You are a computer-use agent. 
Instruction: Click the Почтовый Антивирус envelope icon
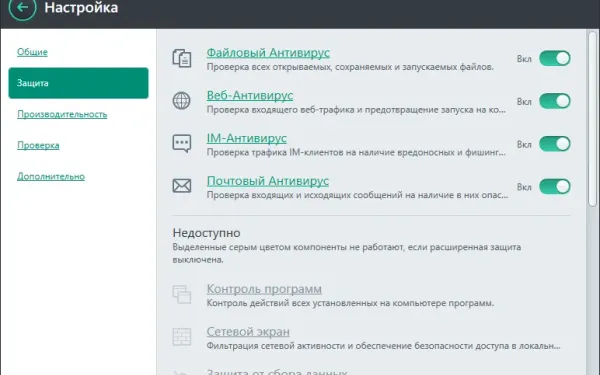click(182, 186)
